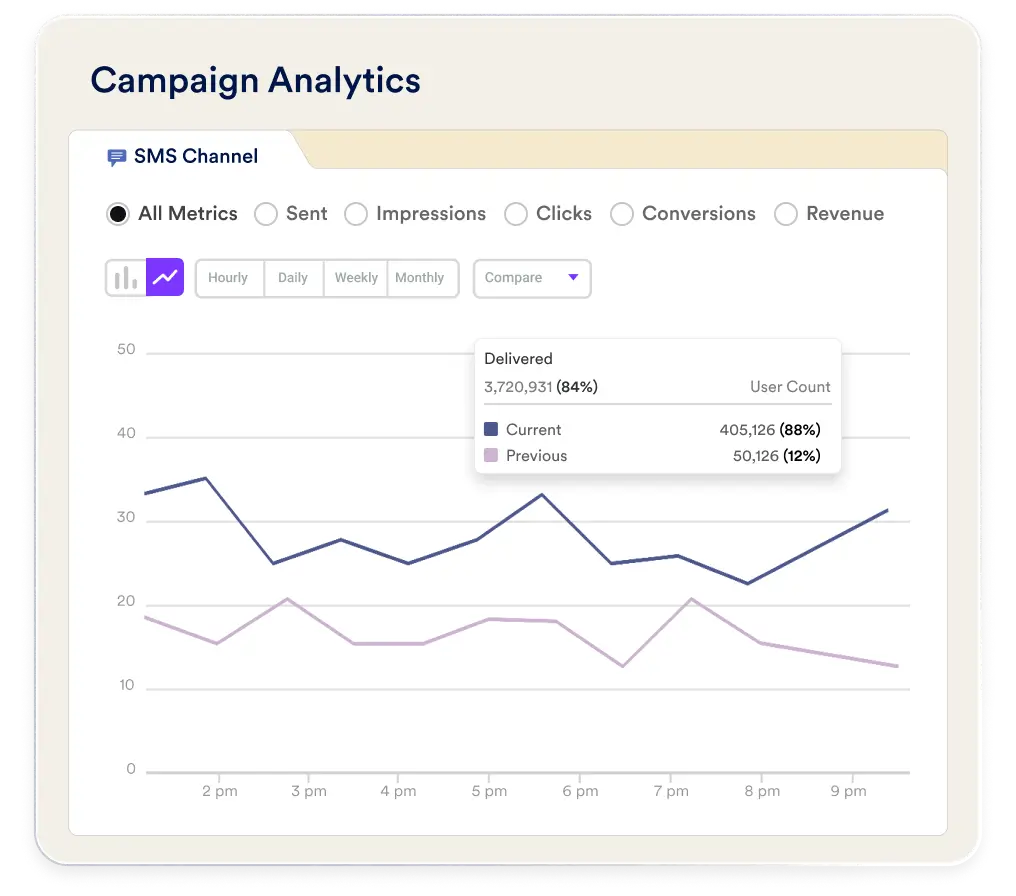This screenshot has height=896, width=1016.
Task: Switch to bar chart view icon
Action: [126, 278]
